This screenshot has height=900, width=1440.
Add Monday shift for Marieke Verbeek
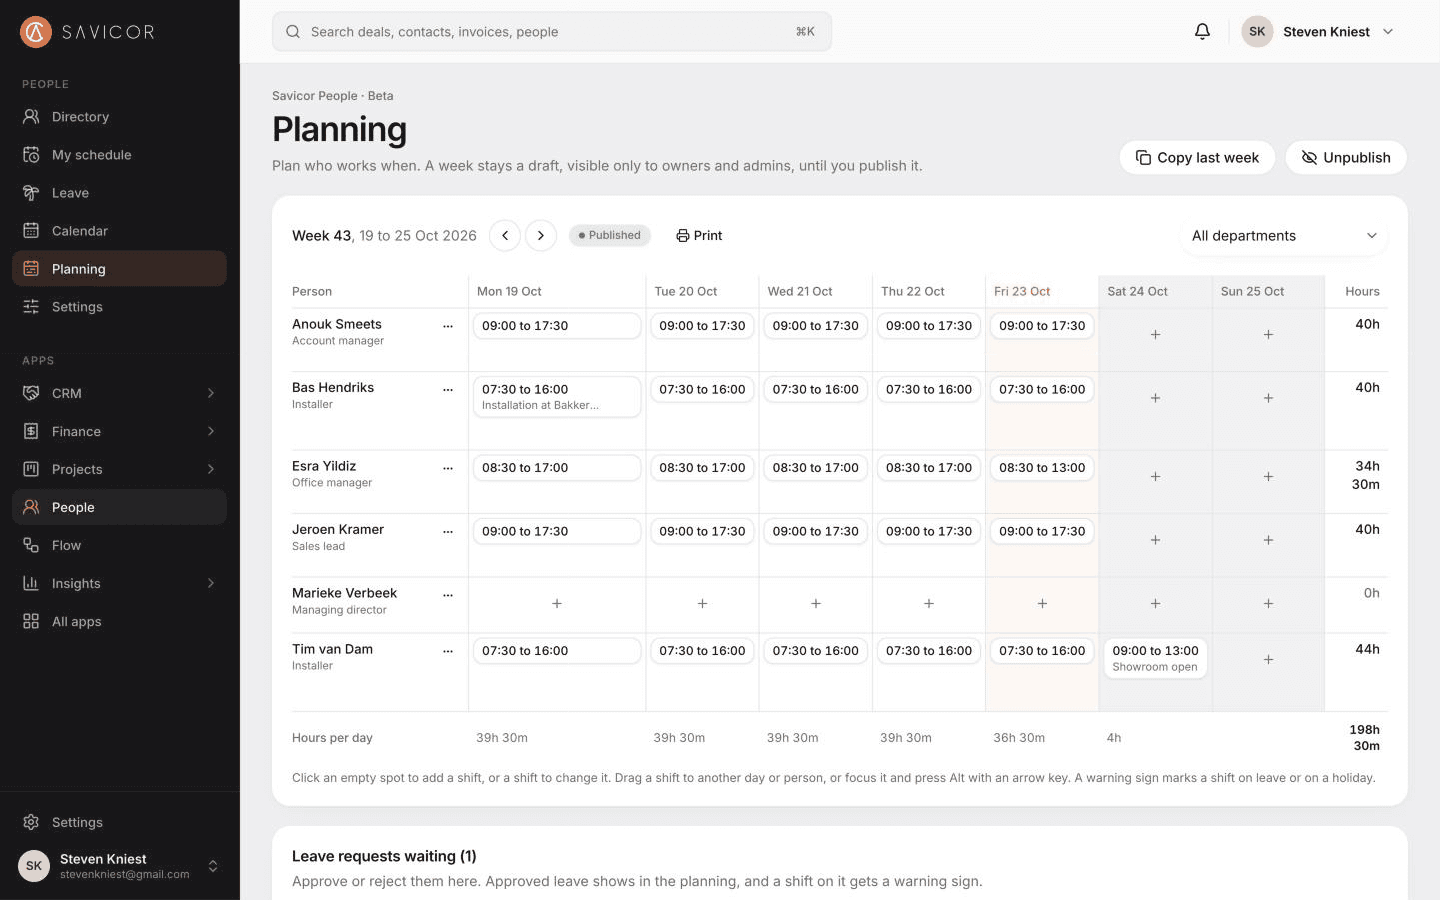[x=557, y=604]
